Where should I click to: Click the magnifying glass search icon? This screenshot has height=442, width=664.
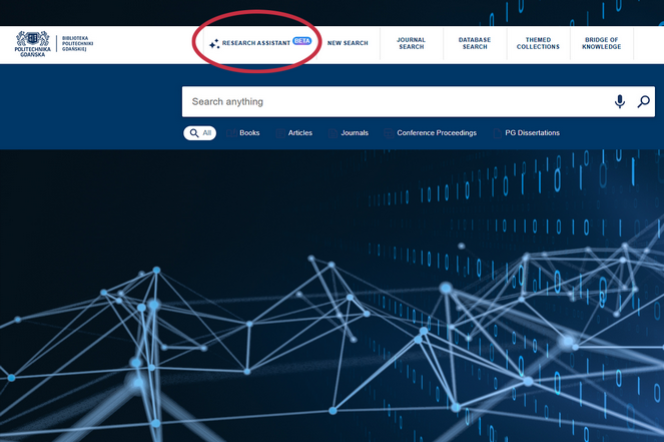pos(644,102)
